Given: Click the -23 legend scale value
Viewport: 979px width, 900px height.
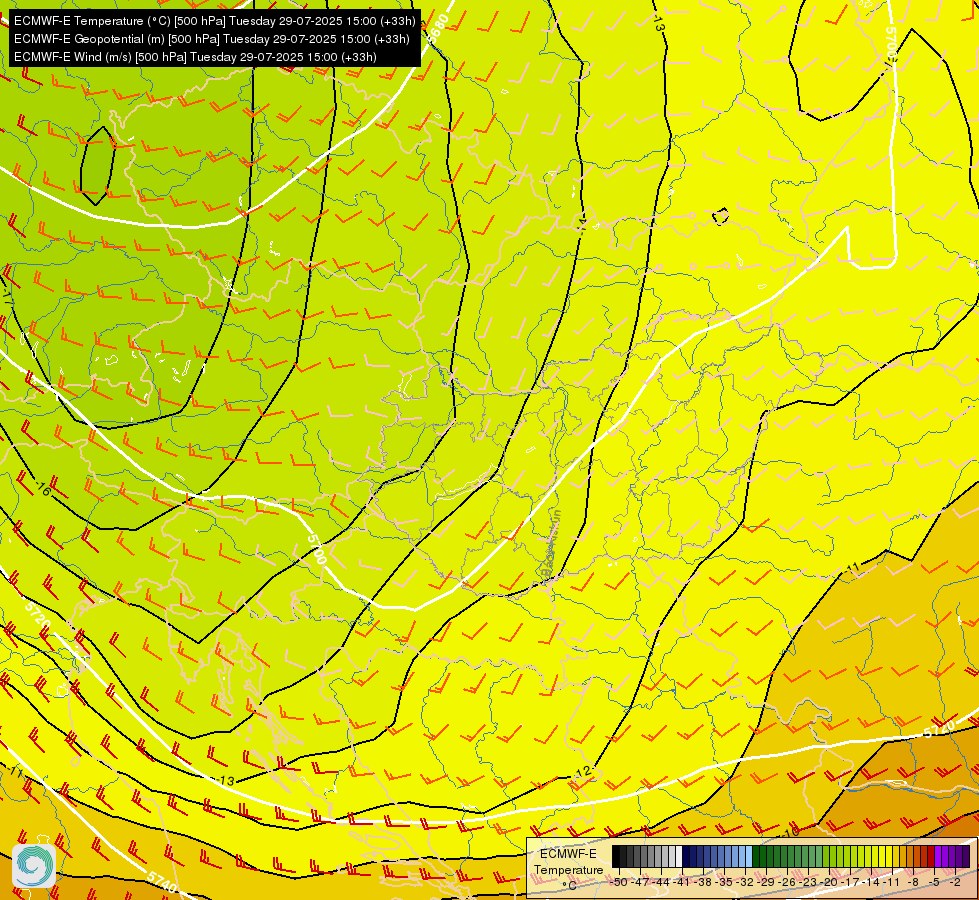Looking at the screenshot, I should pyautogui.click(x=808, y=883).
